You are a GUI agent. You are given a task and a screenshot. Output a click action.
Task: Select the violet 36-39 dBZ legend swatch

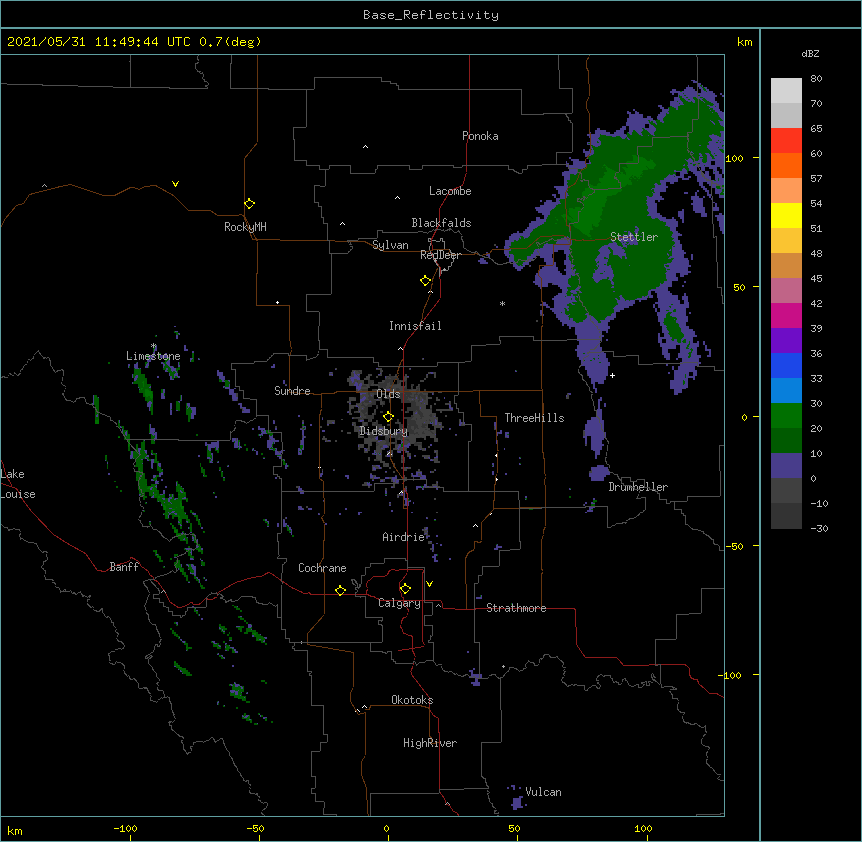point(786,340)
